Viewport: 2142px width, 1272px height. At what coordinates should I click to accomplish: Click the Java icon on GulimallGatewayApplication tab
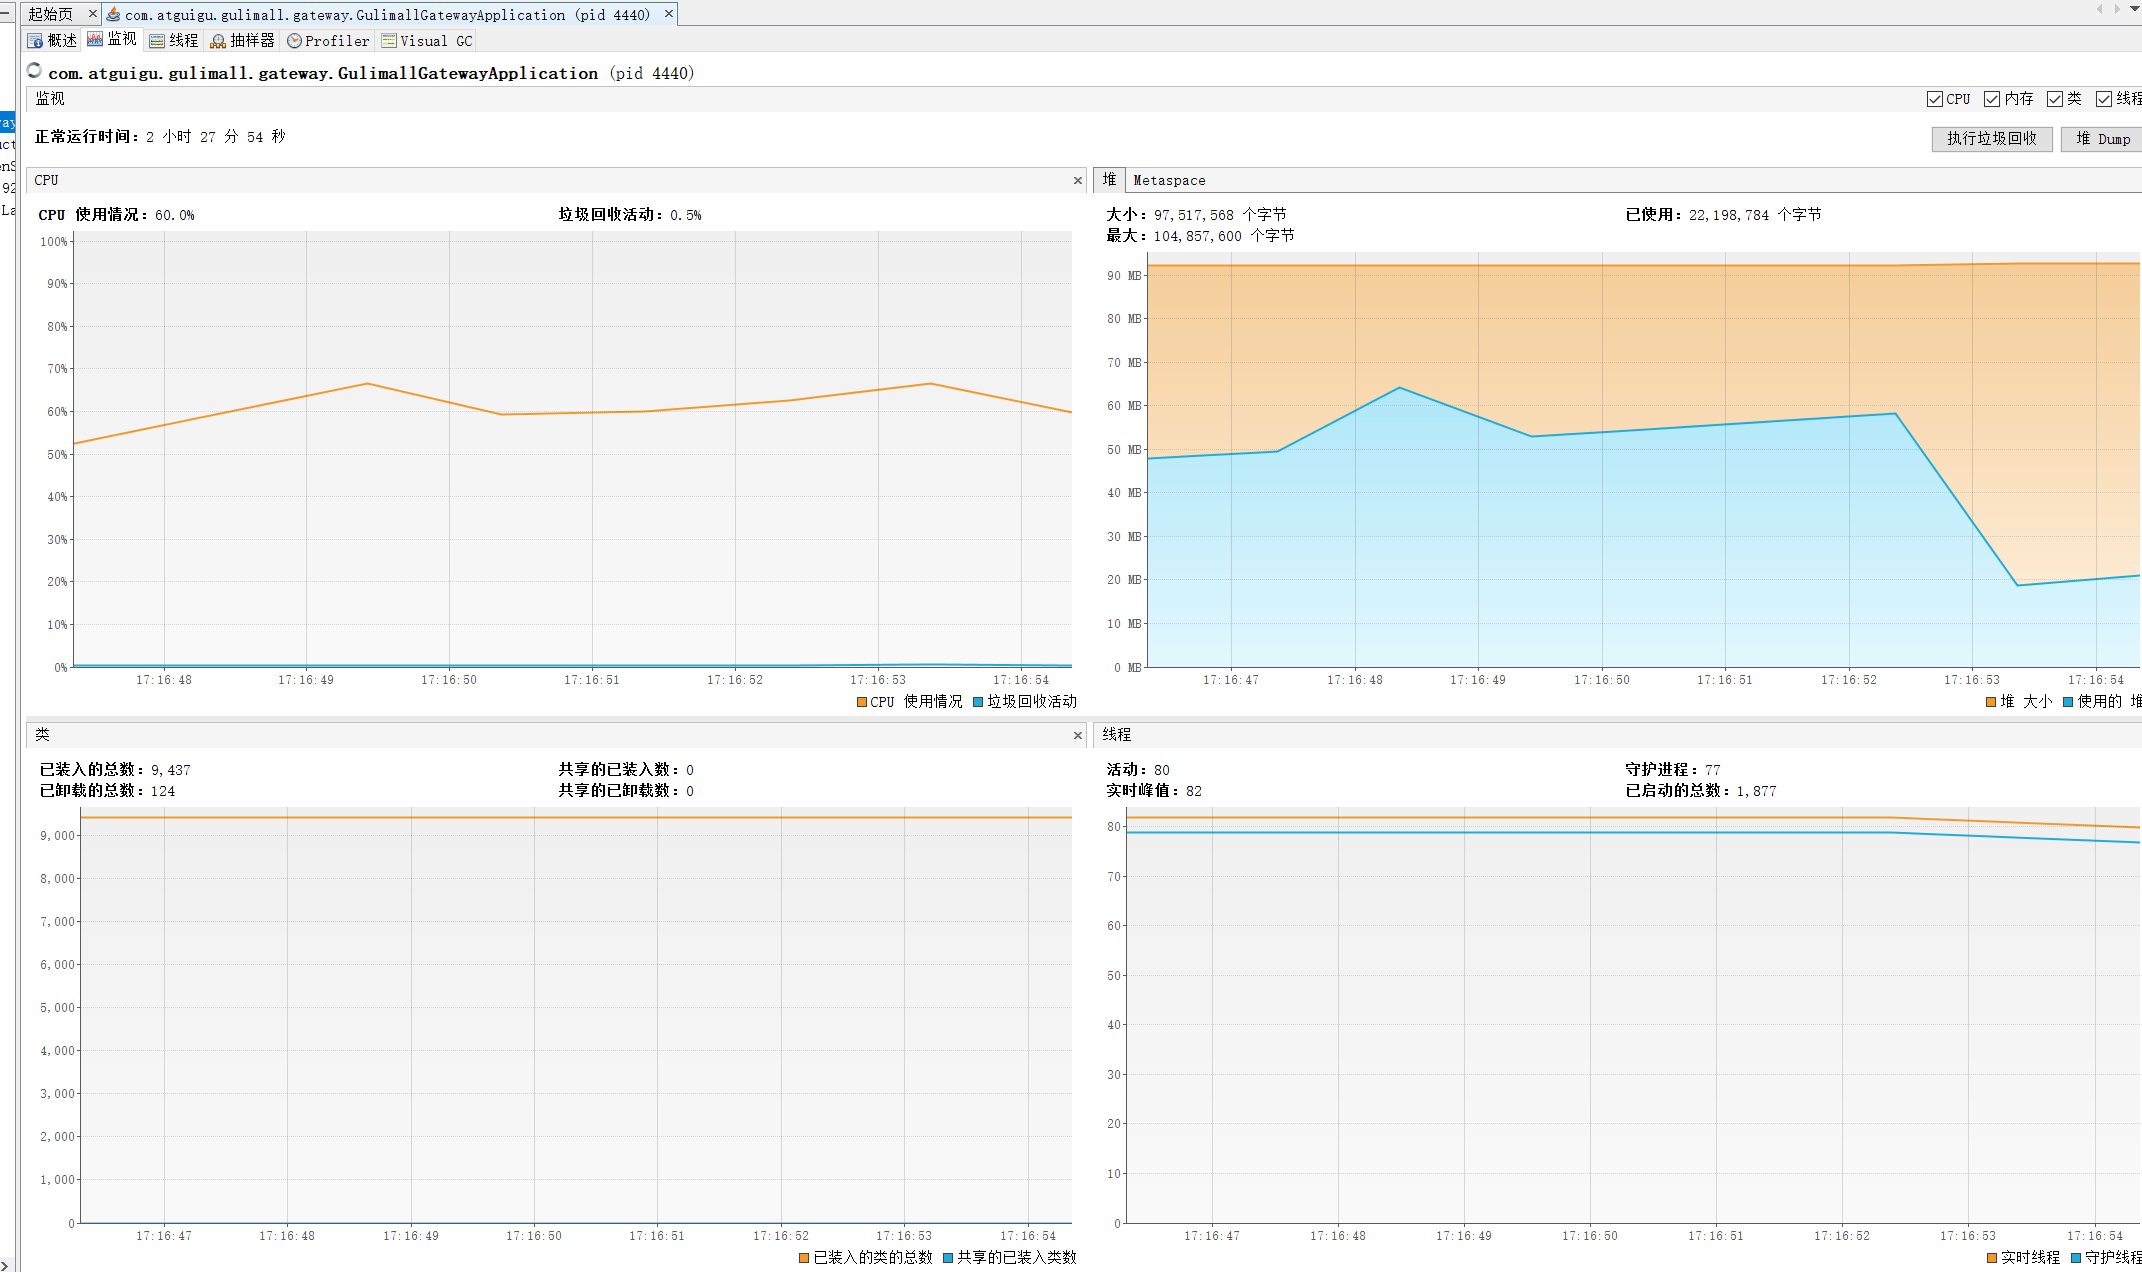[x=114, y=14]
